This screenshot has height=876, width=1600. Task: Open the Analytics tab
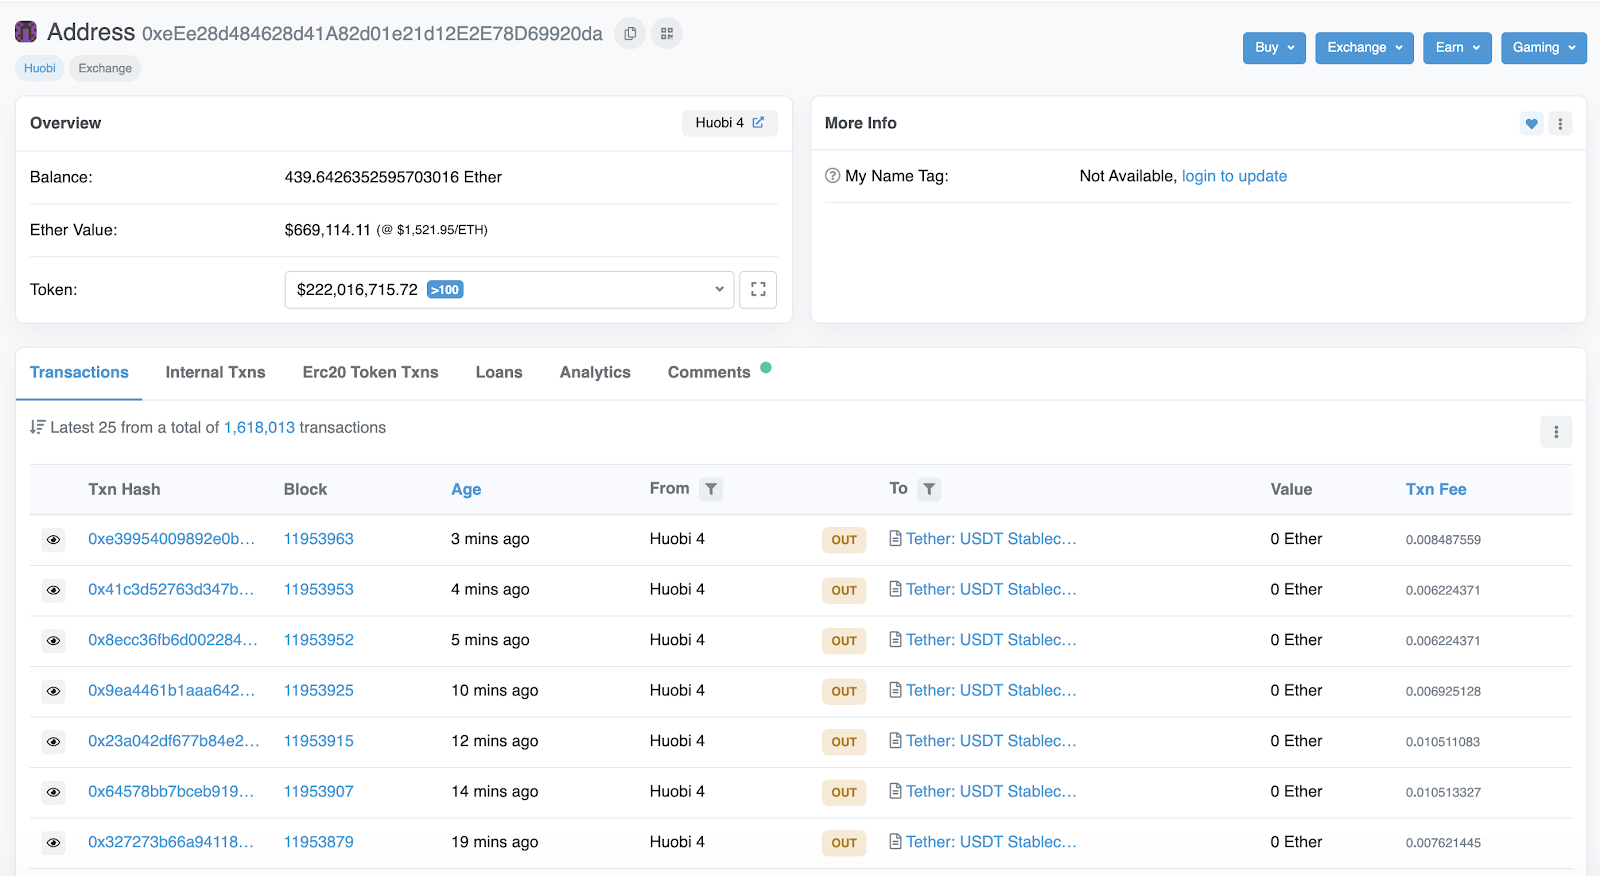pyautogui.click(x=595, y=372)
